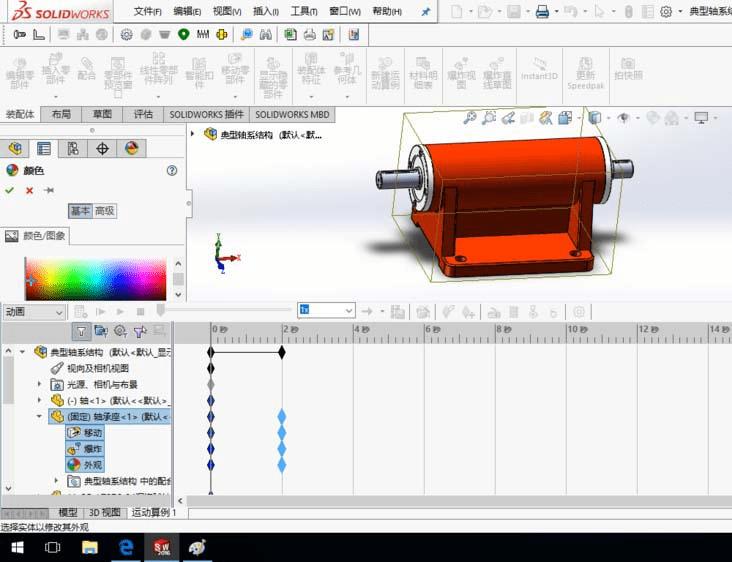Viewport: 732px width, 562px height.
Task: Select 基本 mode toggle
Action: pos(80,211)
